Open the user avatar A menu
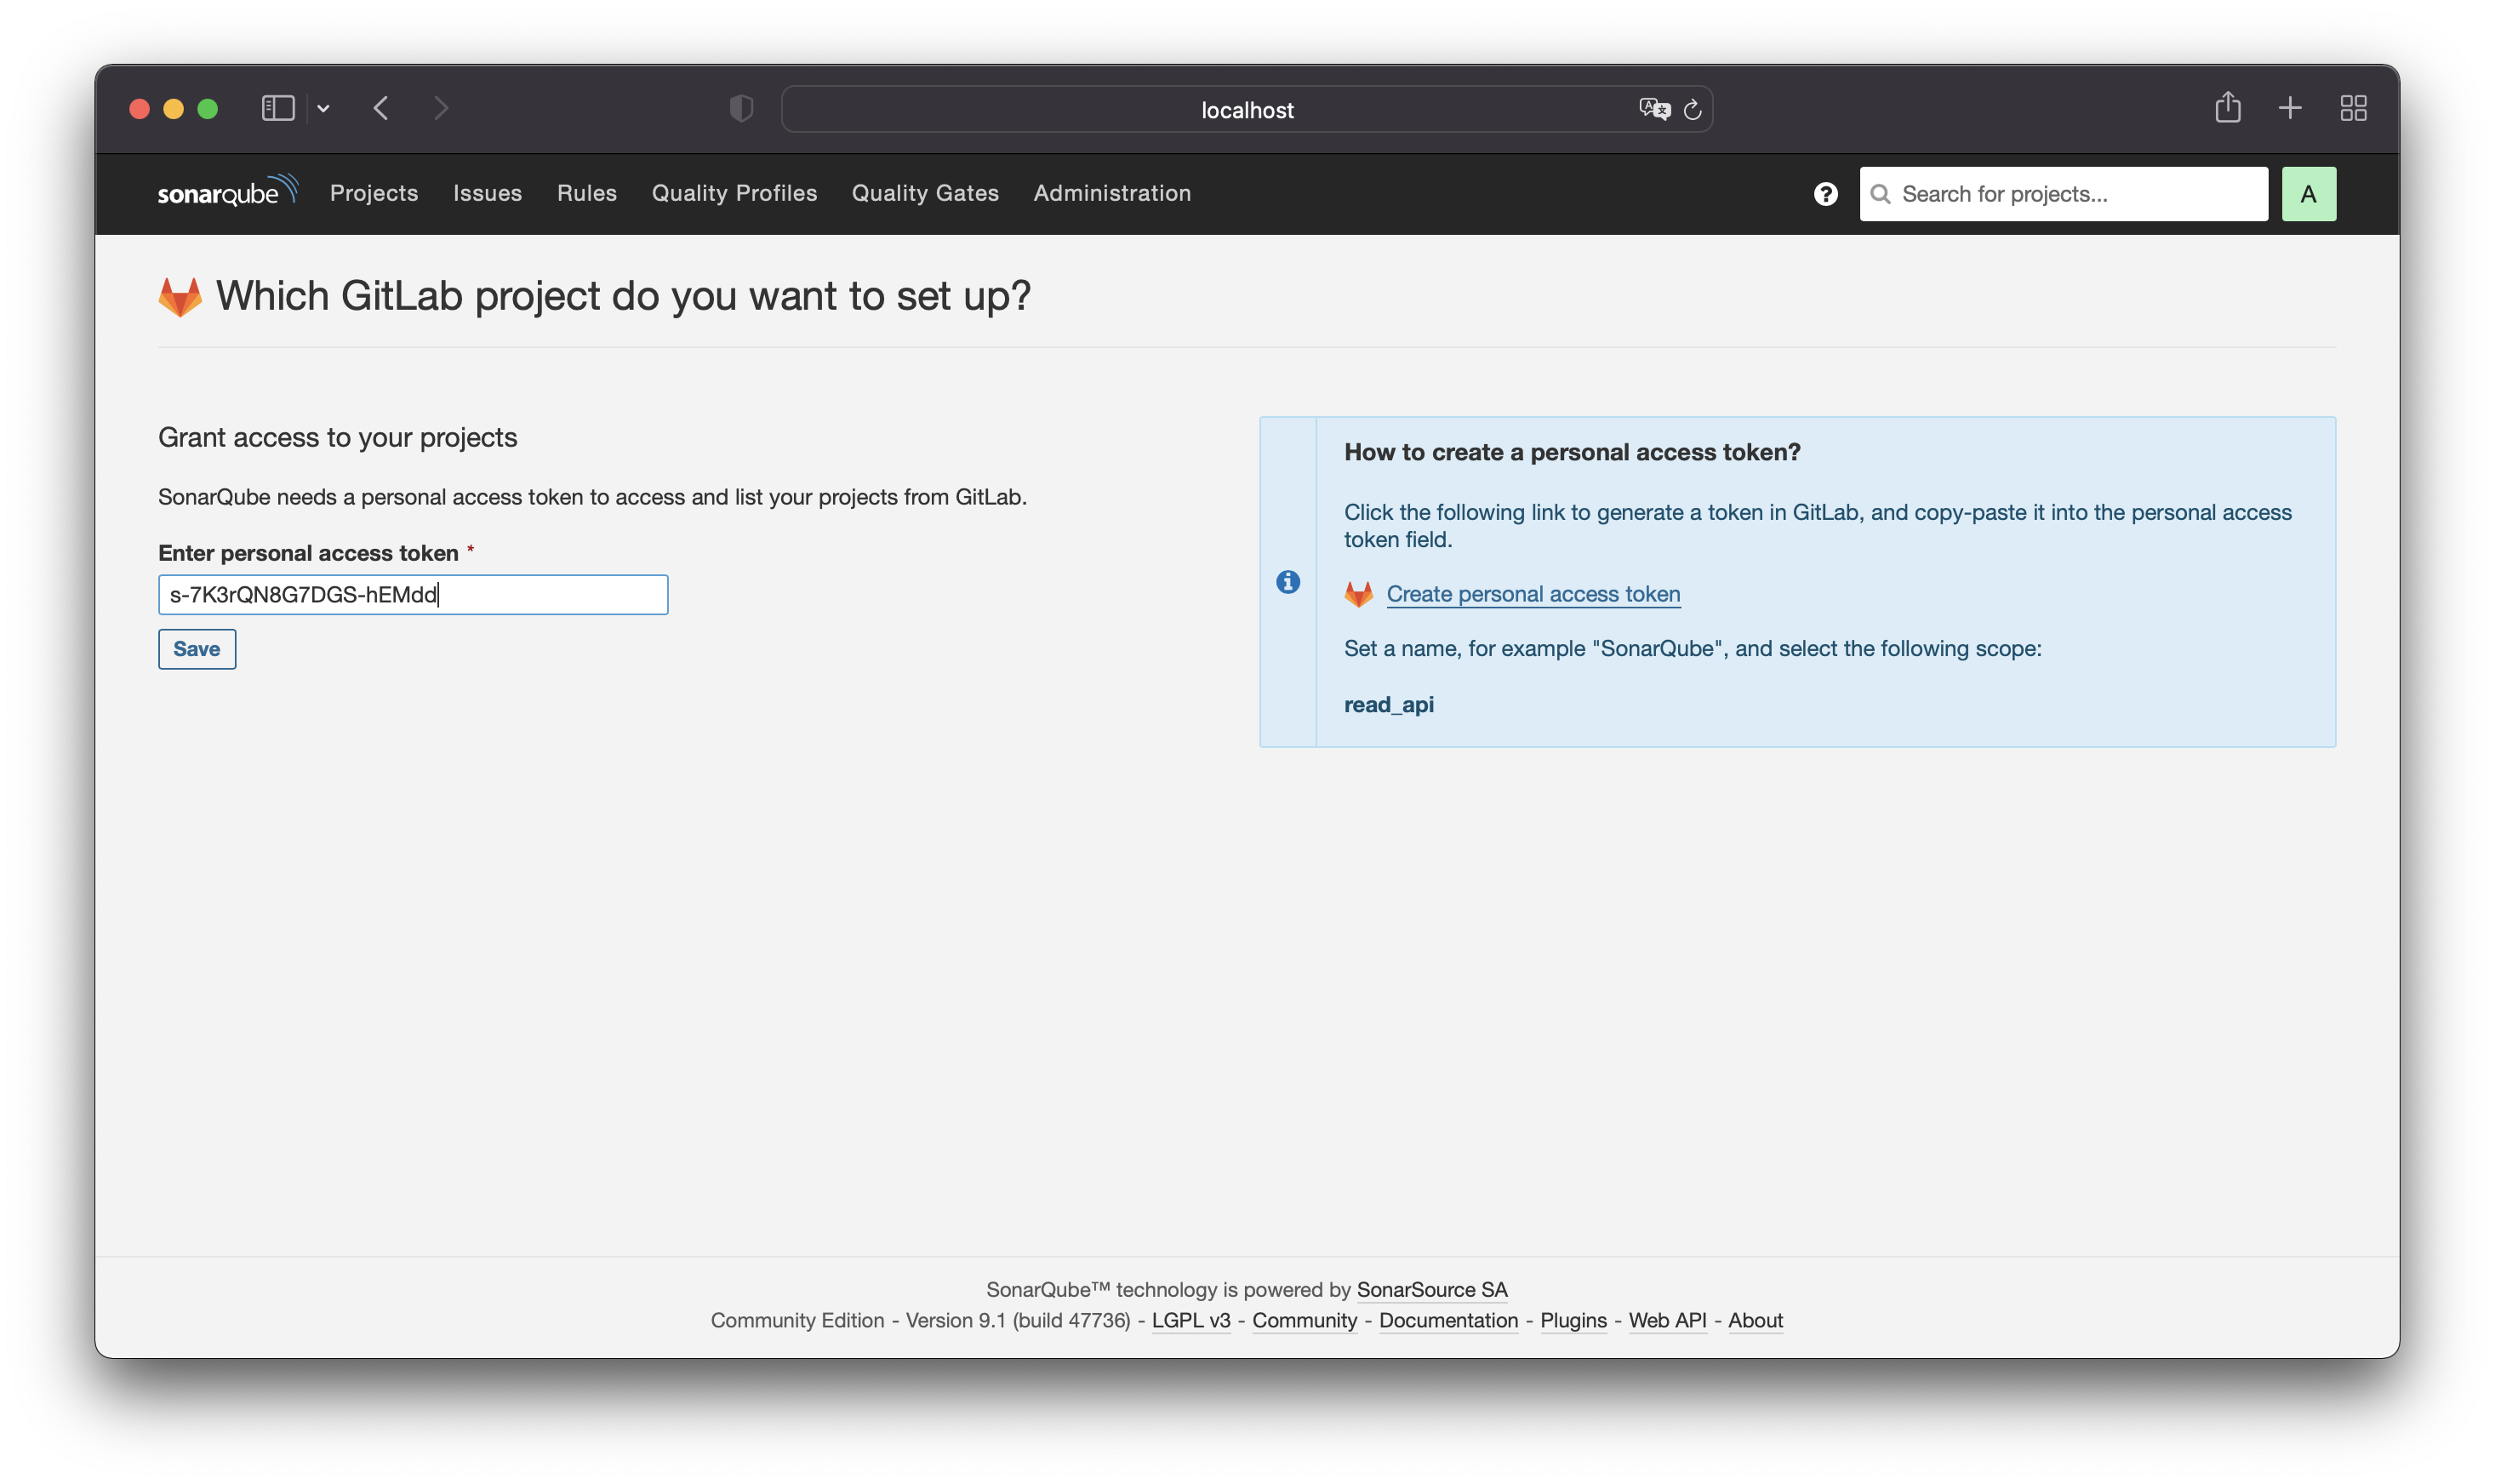The image size is (2495, 1484). pyautogui.click(x=2308, y=194)
